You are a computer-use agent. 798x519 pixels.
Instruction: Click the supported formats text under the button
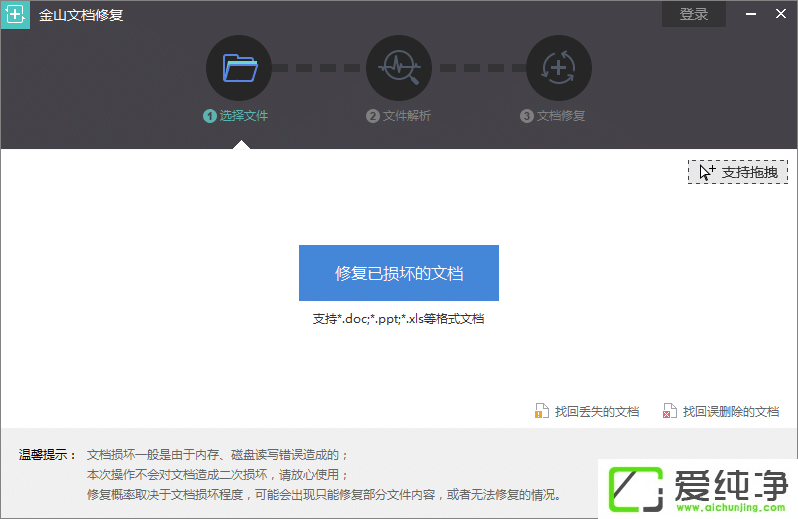(x=398, y=319)
